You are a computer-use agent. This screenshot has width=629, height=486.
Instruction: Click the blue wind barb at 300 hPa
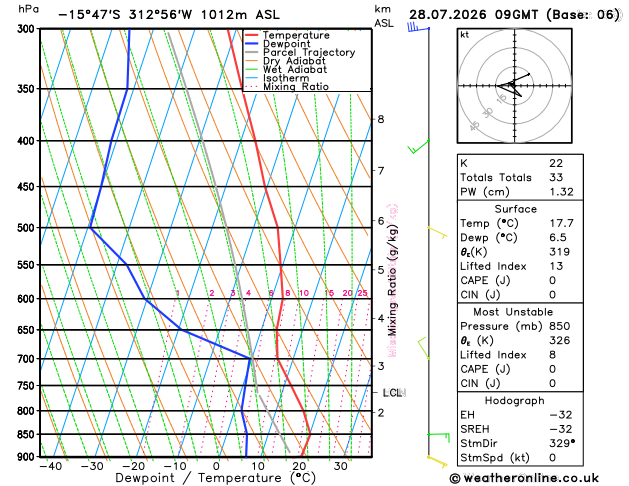(x=418, y=27)
